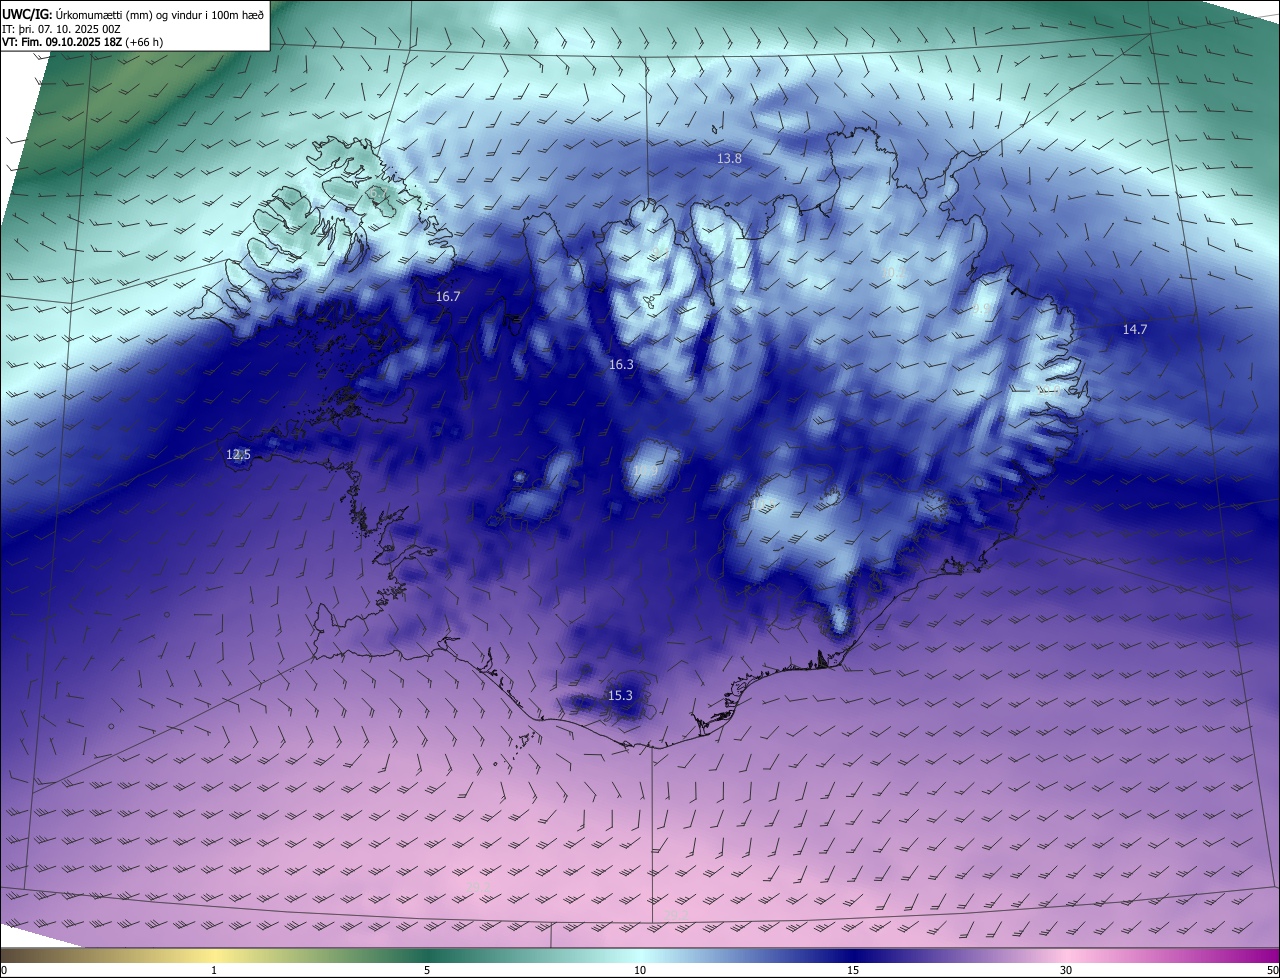Click the 50 tick on color scale
The width and height of the screenshot is (1280, 978).
(x=1272, y=970)
